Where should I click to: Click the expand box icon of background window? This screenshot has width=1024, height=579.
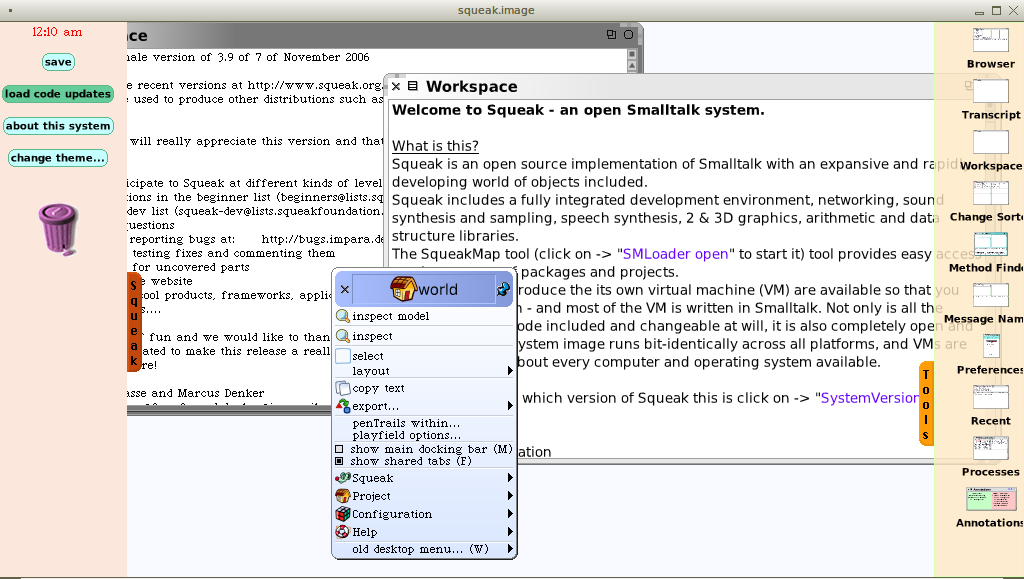pyautogui.click(x=611, y=35)
